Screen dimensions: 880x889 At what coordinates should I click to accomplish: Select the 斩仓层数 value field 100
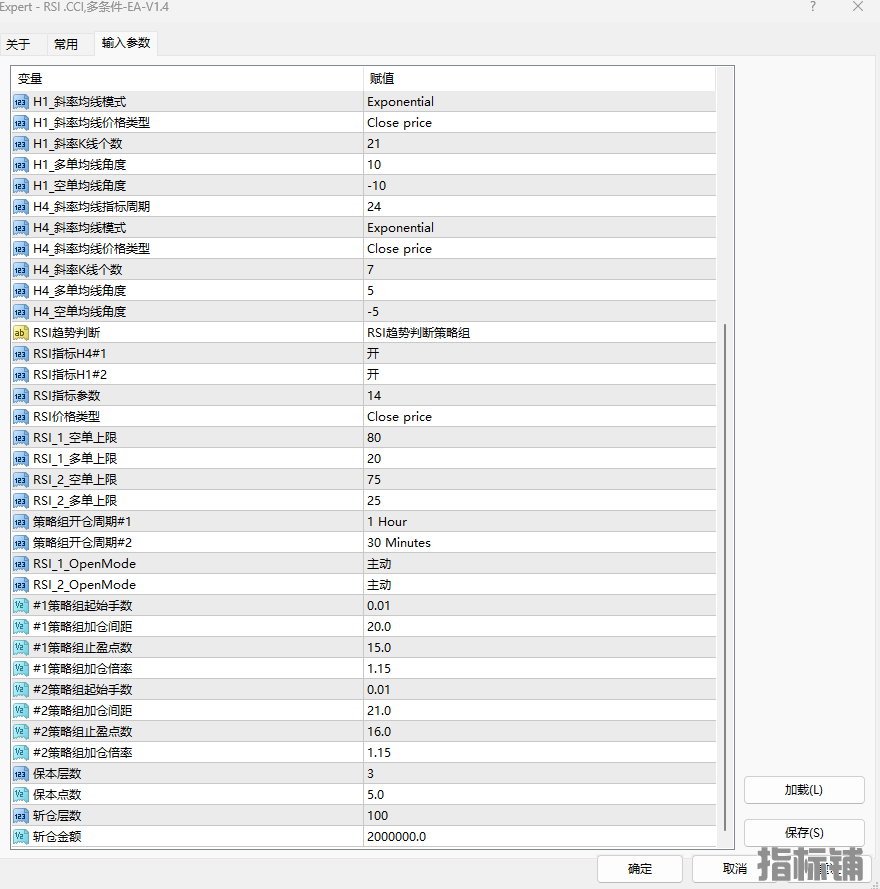[x=378, y=816]
